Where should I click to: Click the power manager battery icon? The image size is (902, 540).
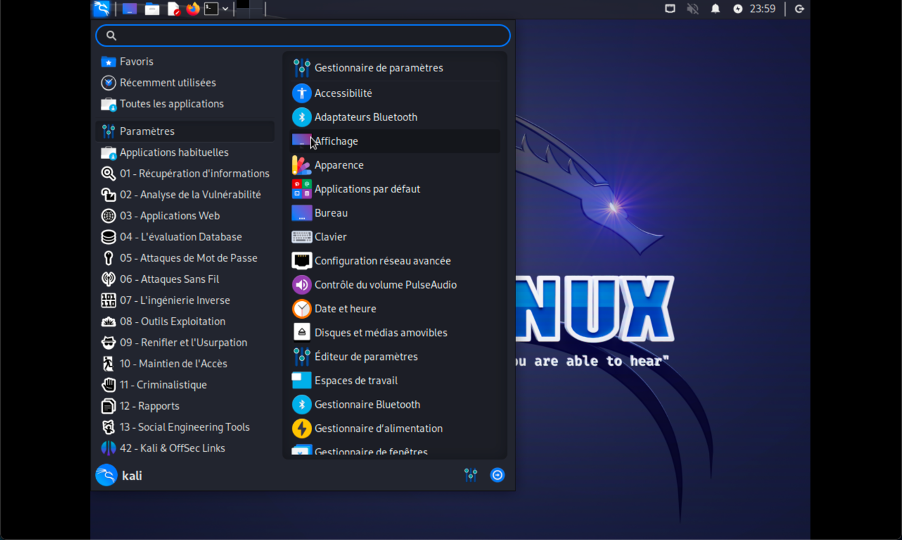pyautogui.click(x=738, y=9)
